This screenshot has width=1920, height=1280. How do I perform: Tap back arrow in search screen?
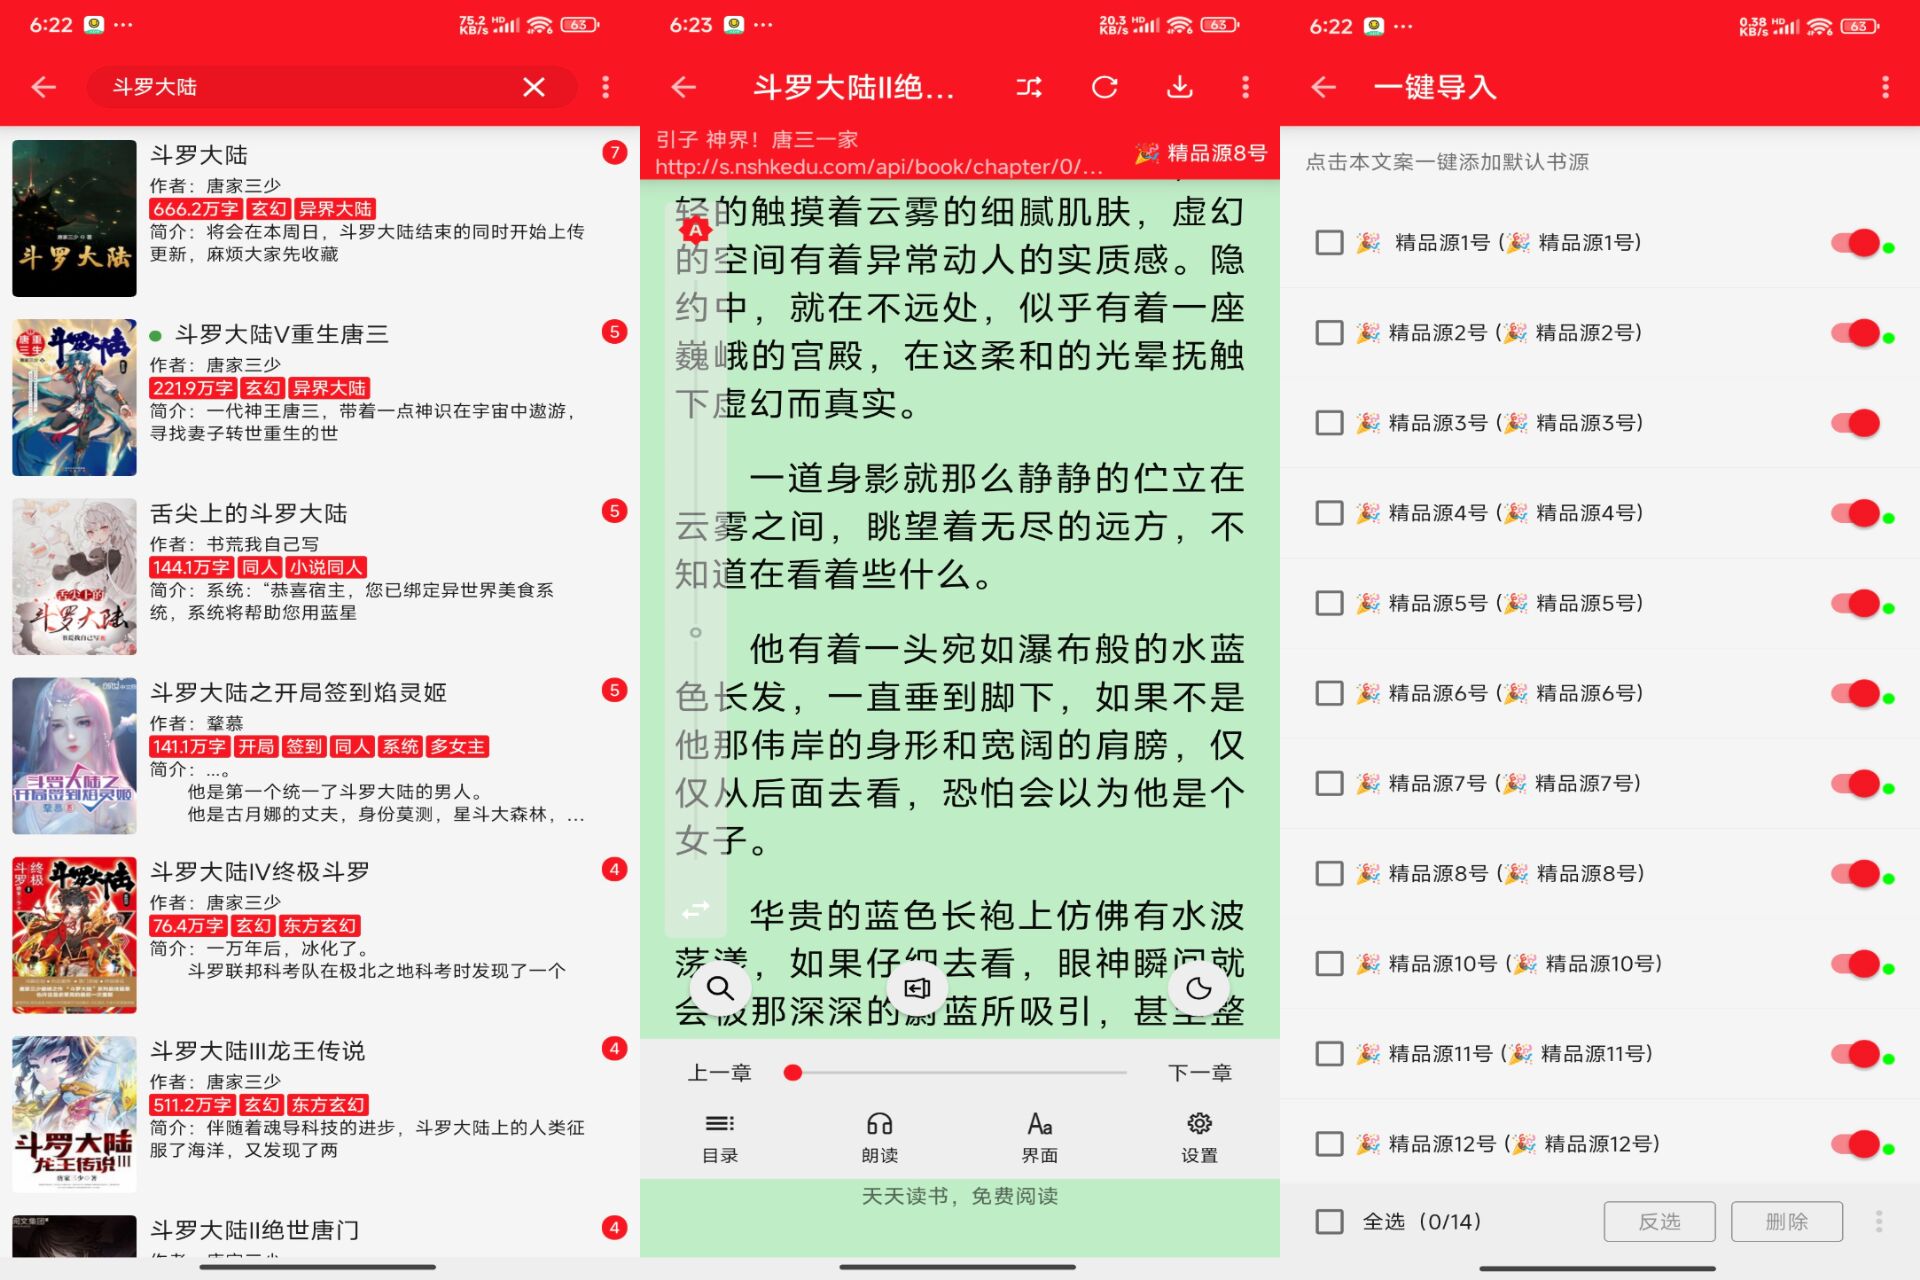click(44, 87)
